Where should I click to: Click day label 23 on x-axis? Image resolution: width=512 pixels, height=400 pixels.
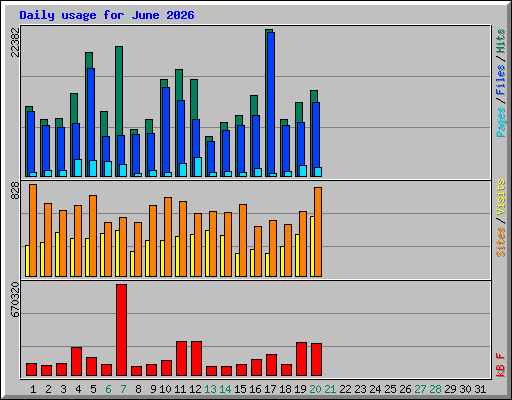[x=360, y=389]
